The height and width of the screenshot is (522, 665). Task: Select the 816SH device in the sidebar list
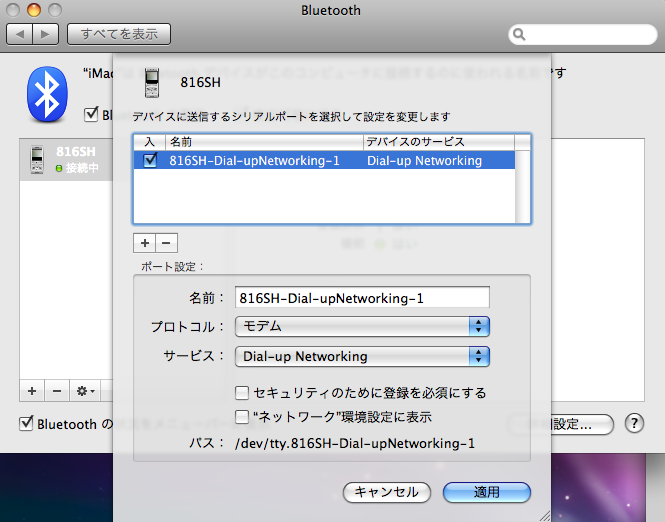point(66,159)
